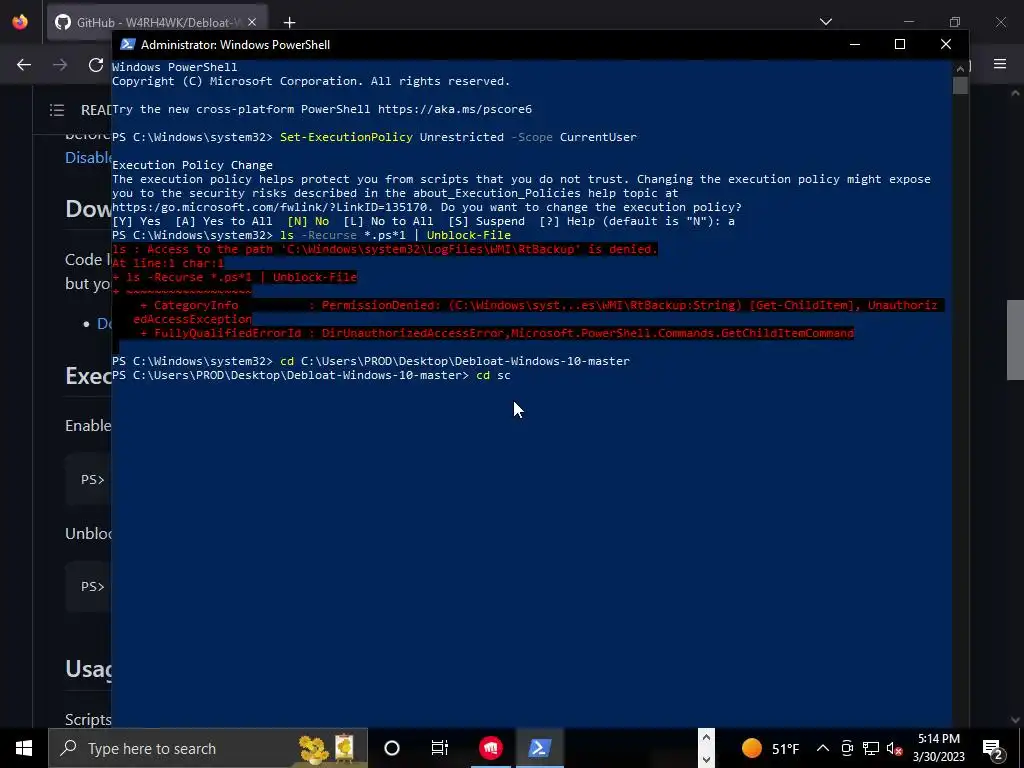
Task: Open Cortana circle icon on taskbar
Action: pyautogui.click(x=392, y=748)
